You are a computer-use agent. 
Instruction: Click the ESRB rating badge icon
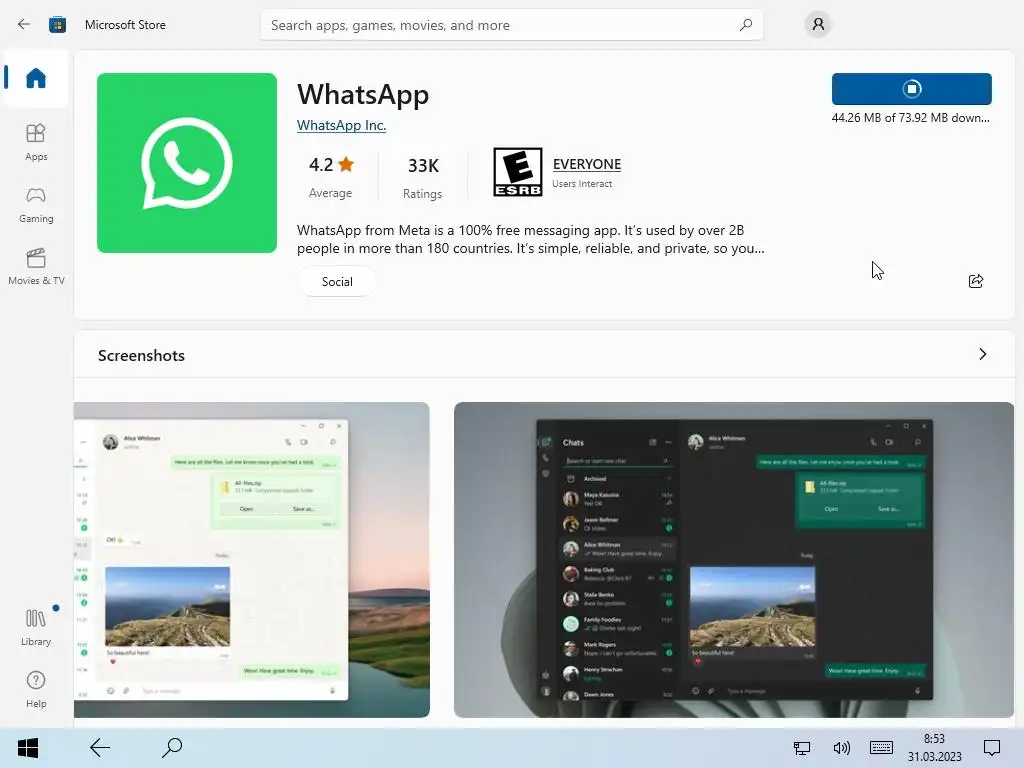[518, 172]
